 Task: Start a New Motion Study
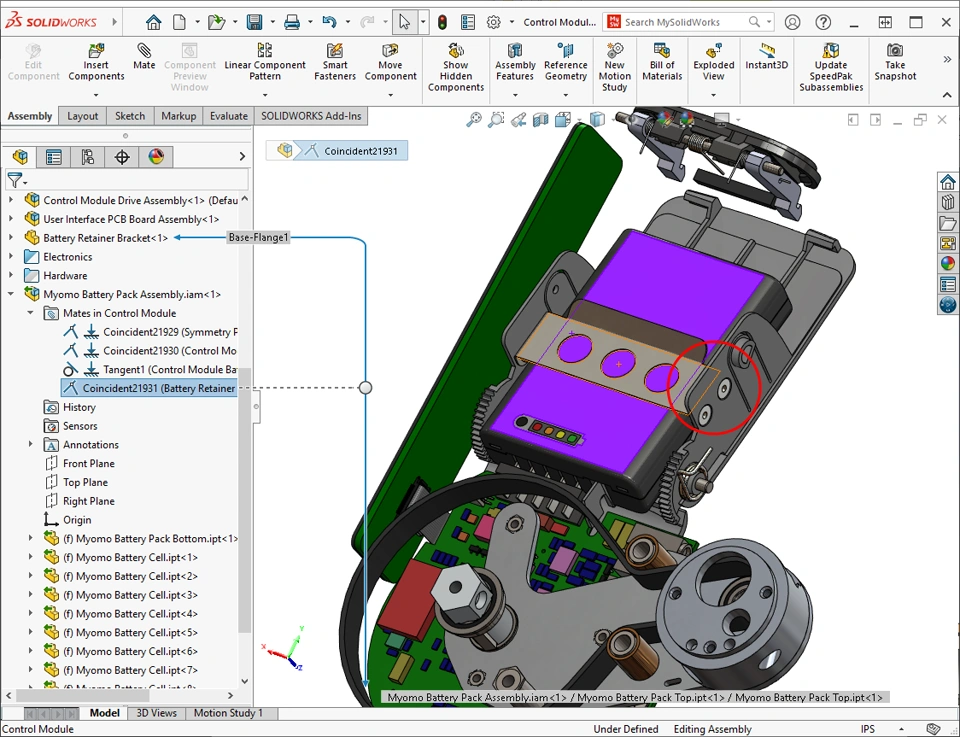click(614, 67)
